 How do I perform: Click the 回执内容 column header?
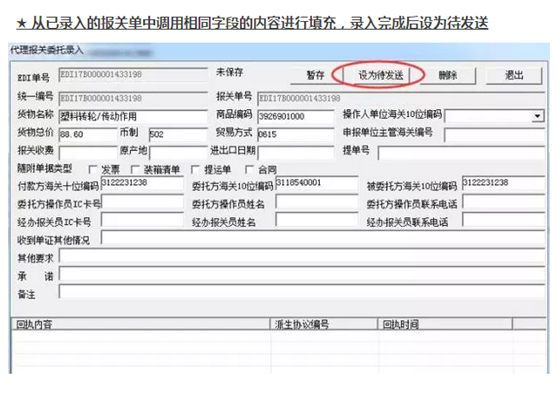[141, 324]
